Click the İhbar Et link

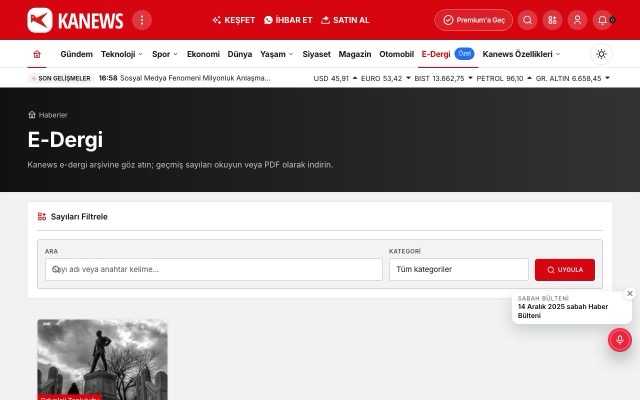[x=288, y=20]
